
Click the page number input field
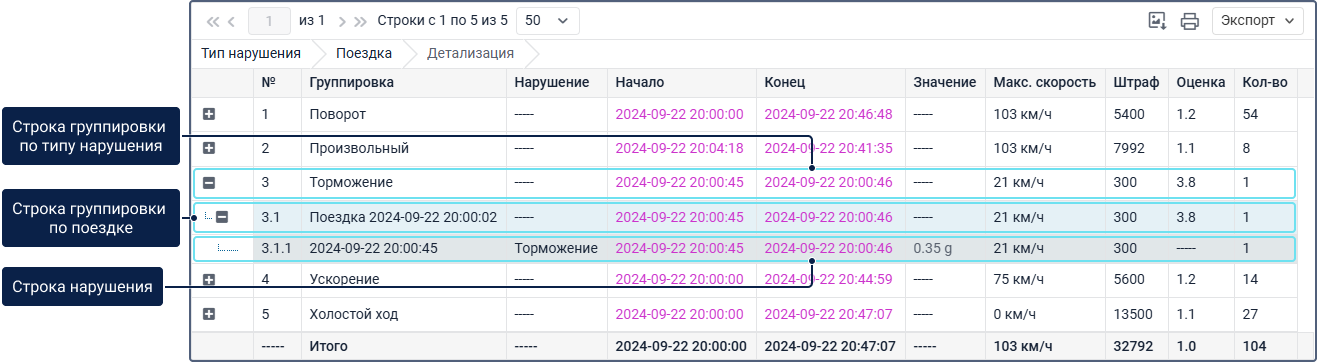tap(269, 20)
